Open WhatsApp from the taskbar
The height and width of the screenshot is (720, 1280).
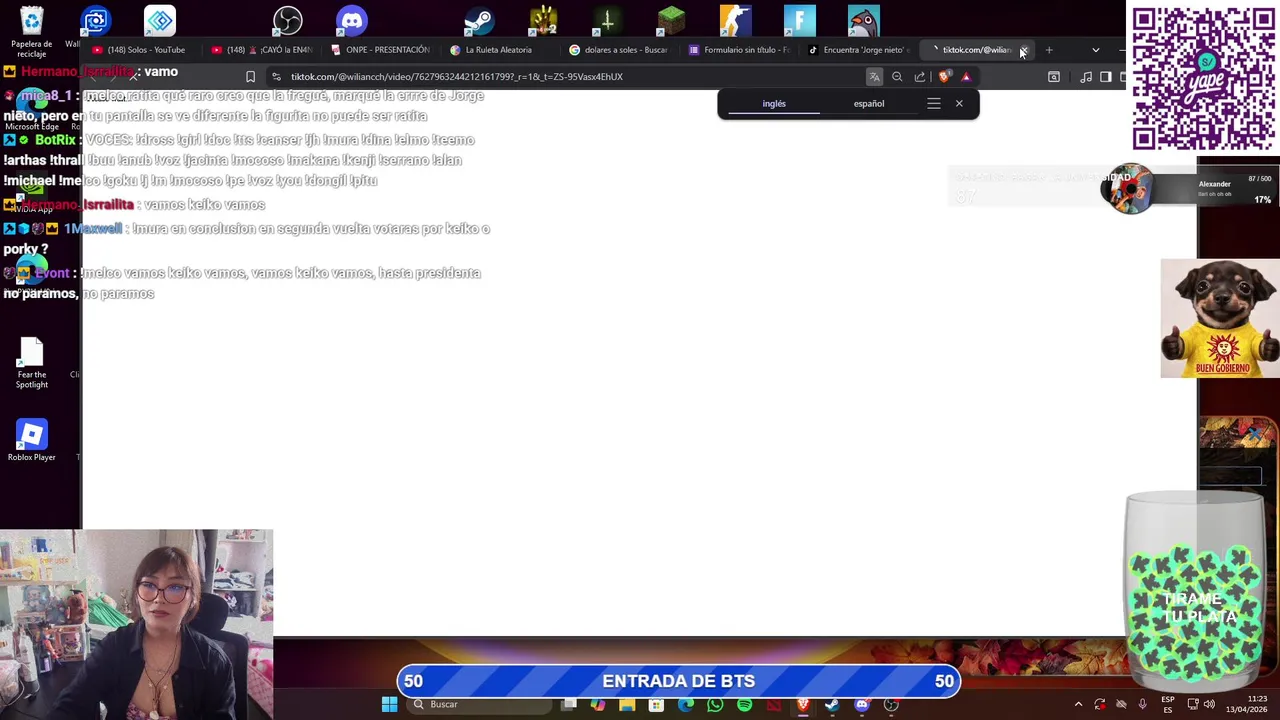click(715, 705)
